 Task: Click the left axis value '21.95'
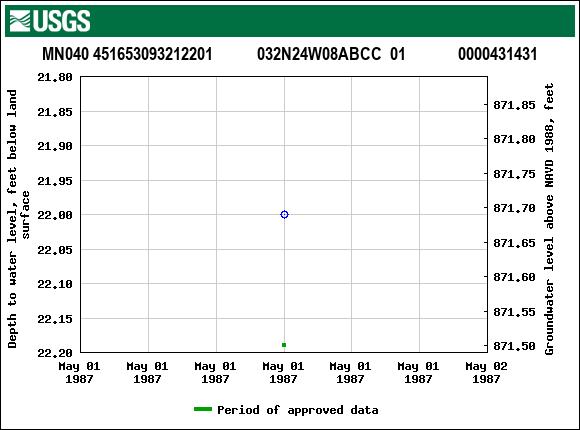coord(55,181)
